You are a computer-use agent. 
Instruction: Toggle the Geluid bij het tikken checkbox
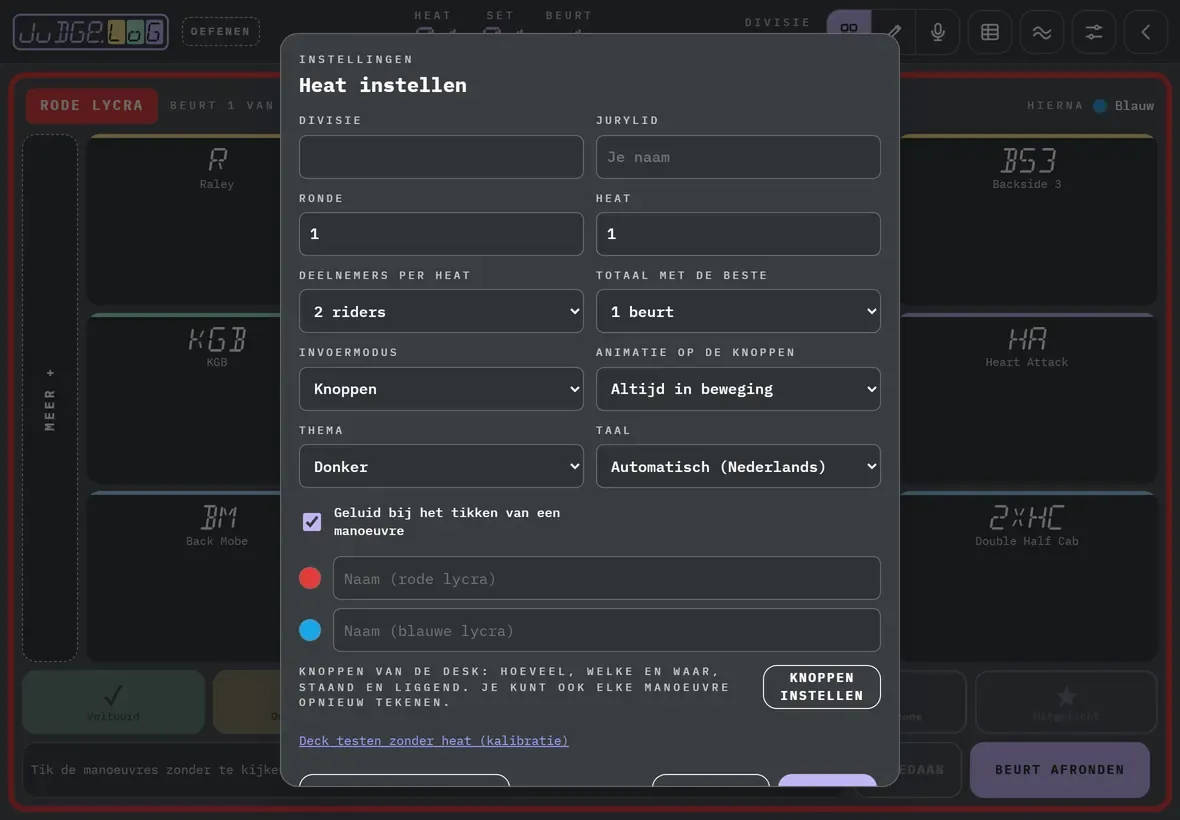(x=312, y=521)
